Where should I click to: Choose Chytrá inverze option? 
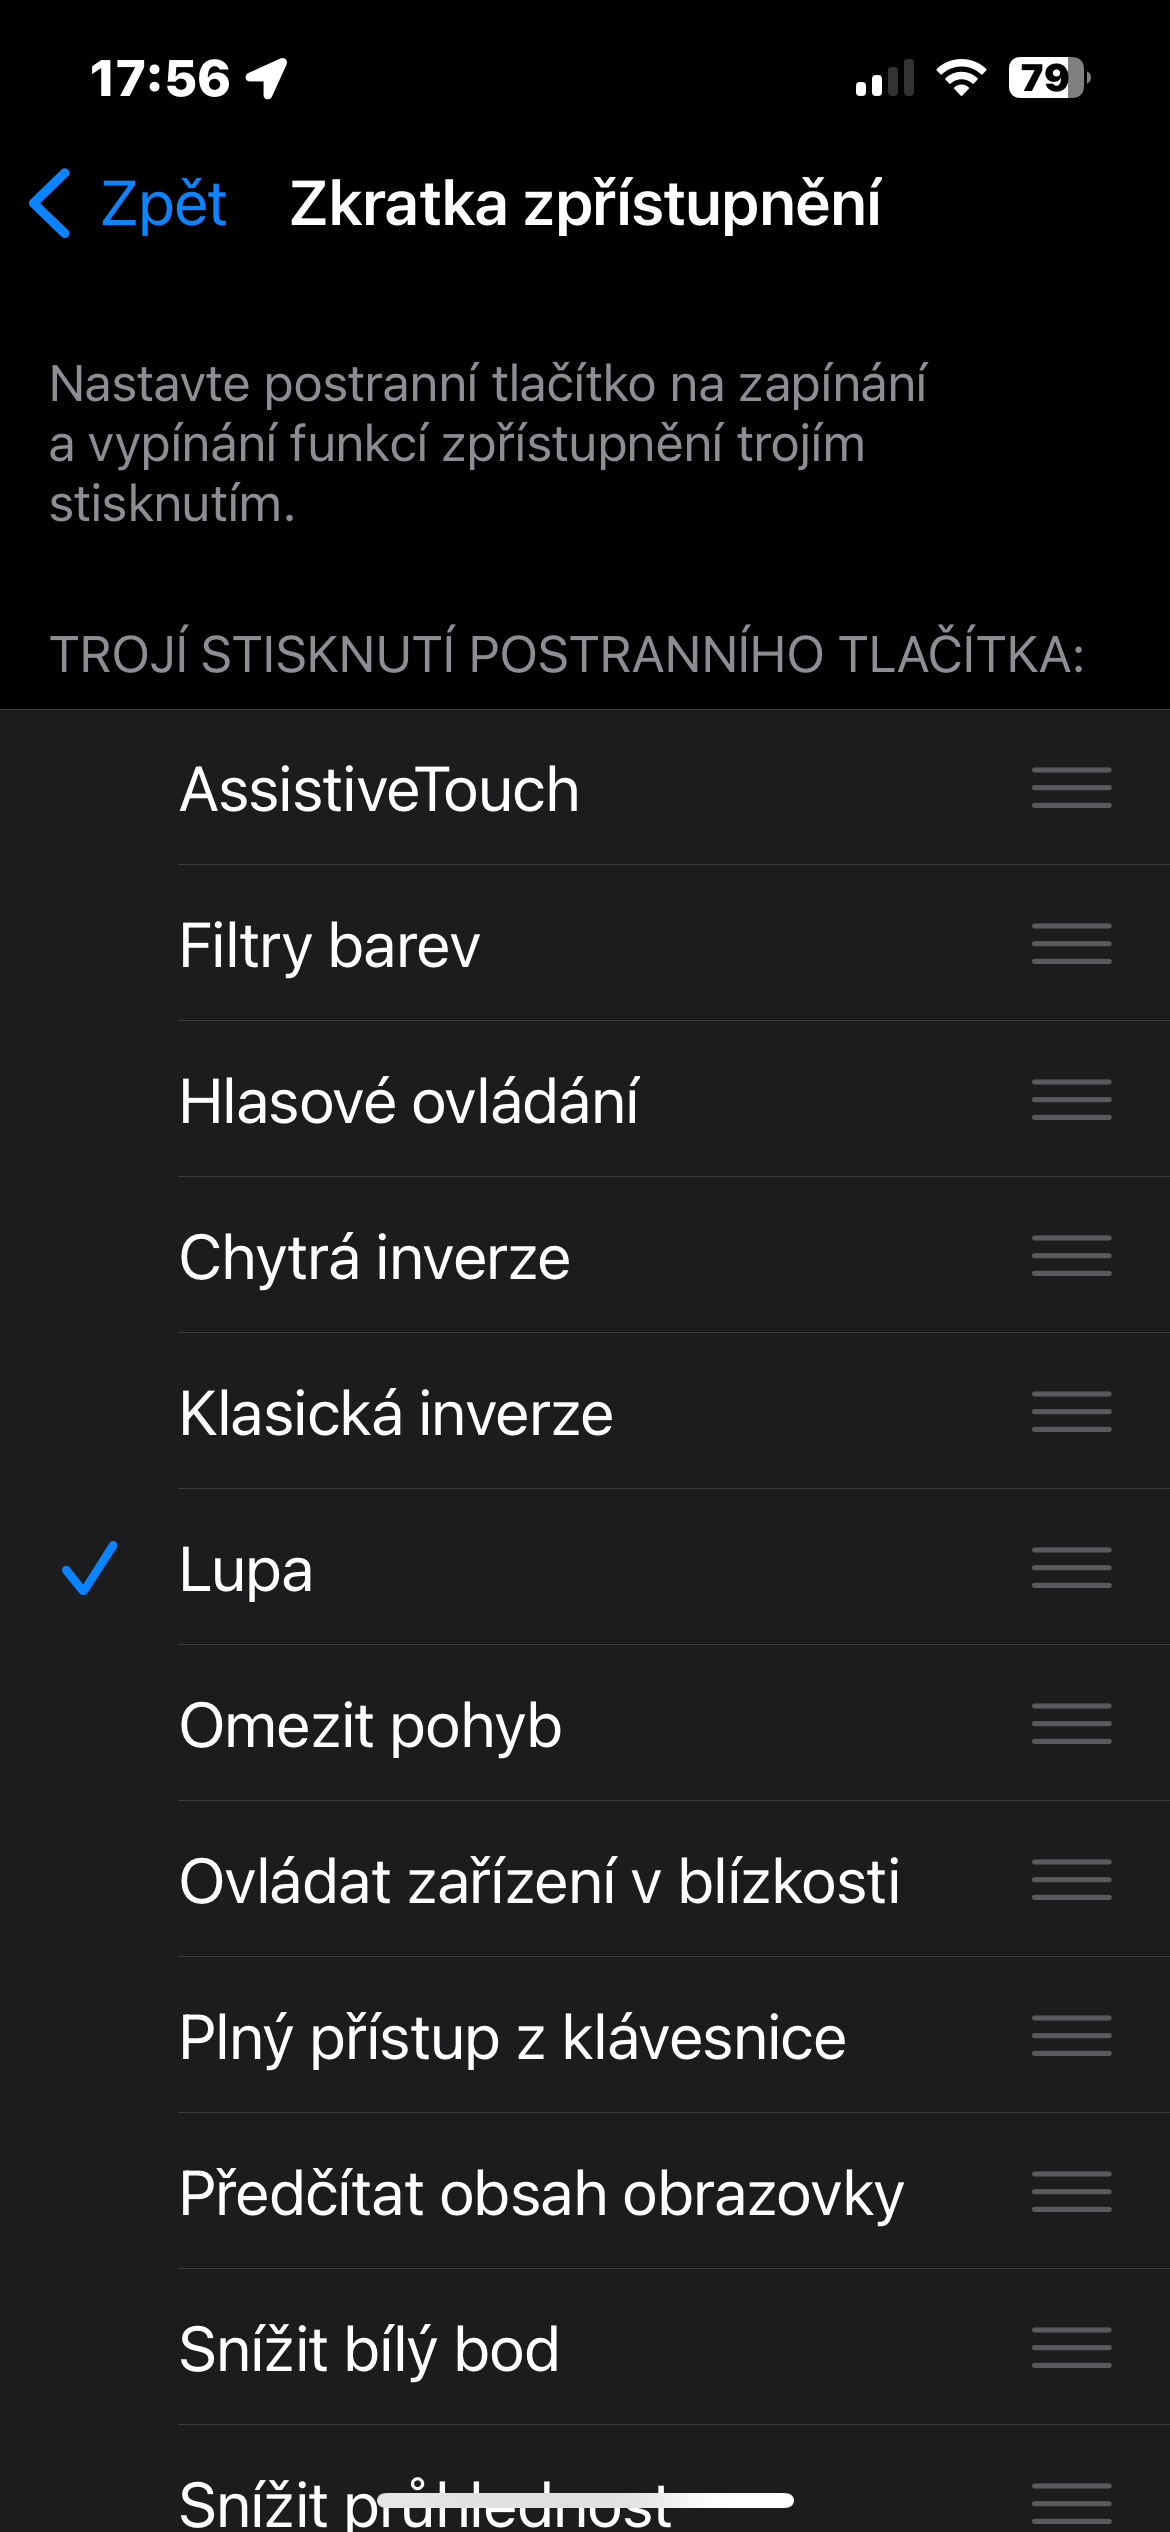point(375,1258)
